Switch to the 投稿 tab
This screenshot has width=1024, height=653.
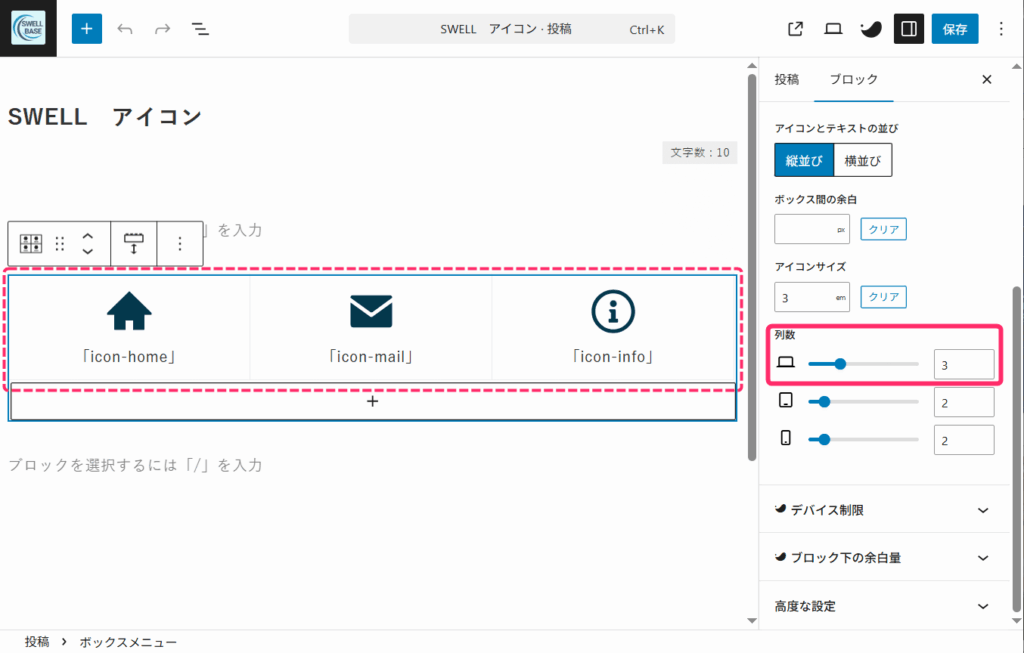(787, 80)
